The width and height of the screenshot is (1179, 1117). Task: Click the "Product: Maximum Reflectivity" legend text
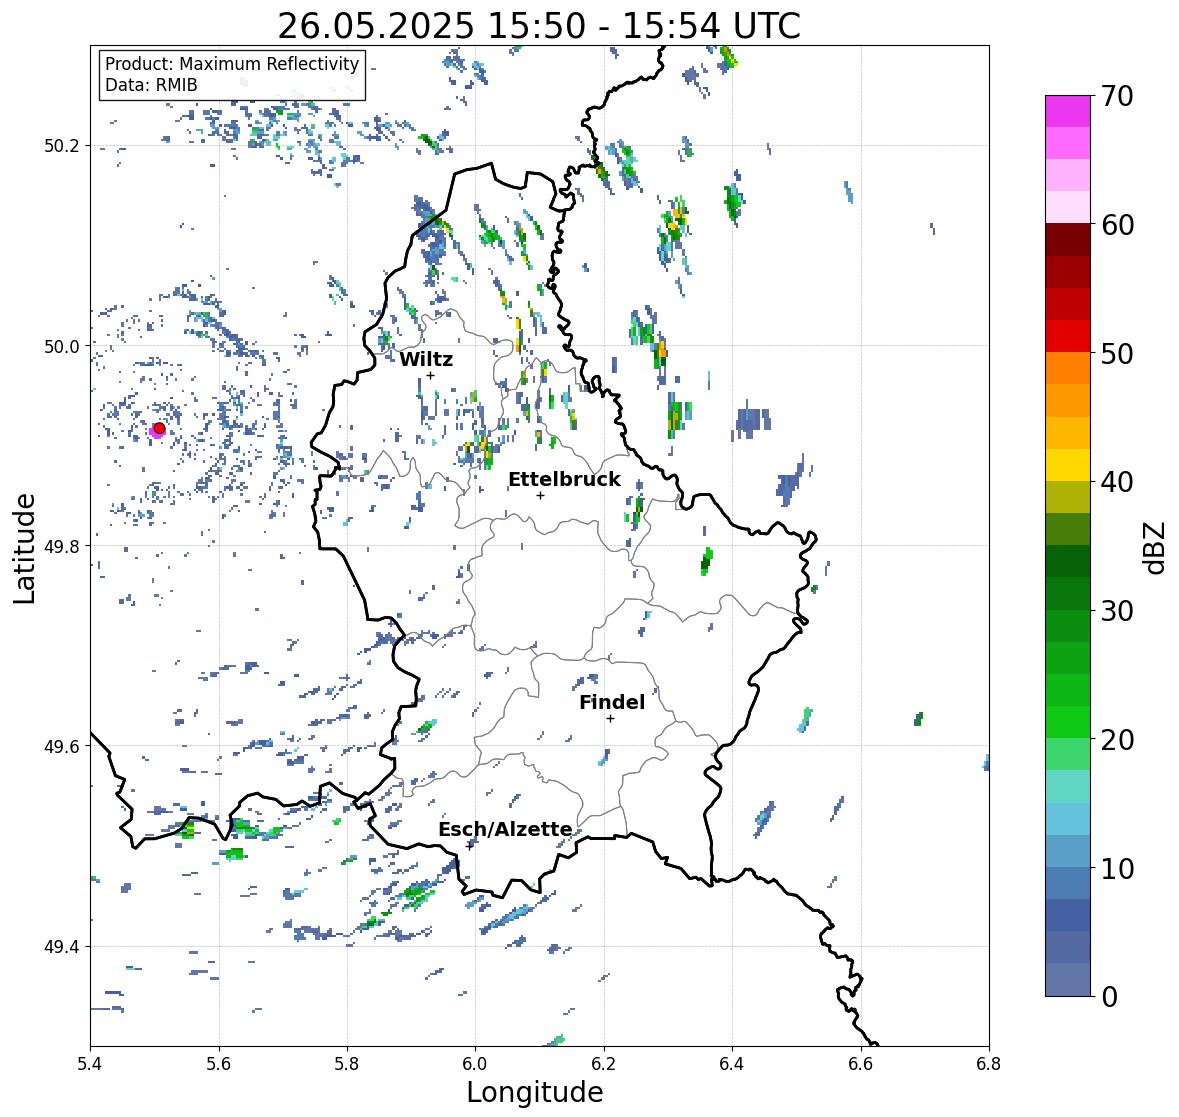click(x=232, y=64)
